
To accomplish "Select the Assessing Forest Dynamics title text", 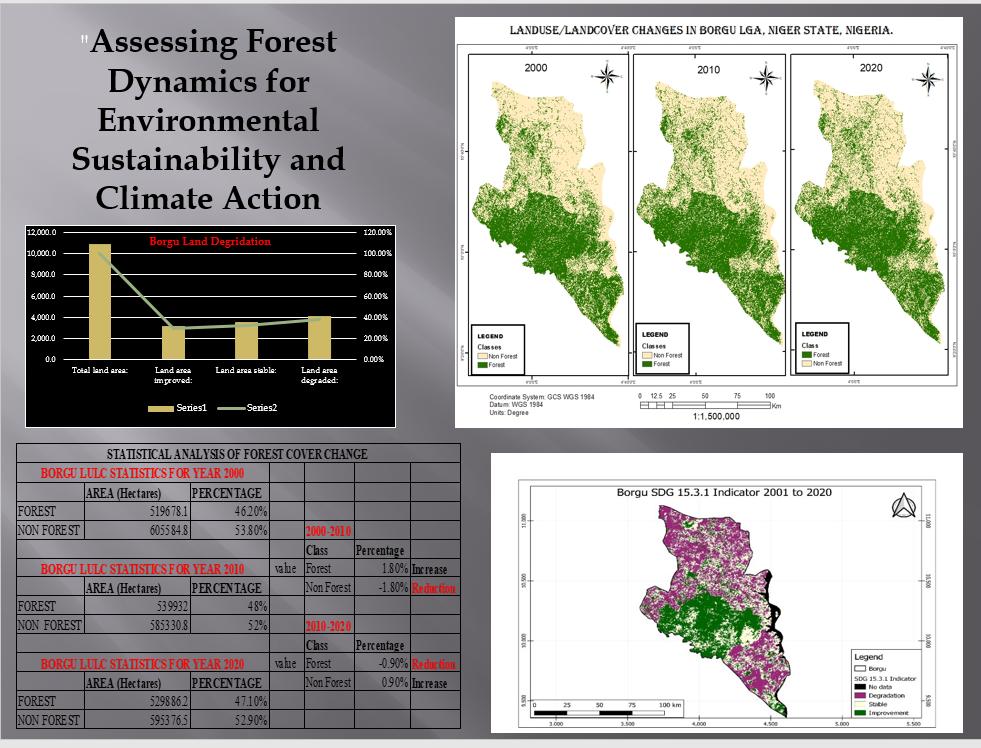I will (x=207, y=120).
